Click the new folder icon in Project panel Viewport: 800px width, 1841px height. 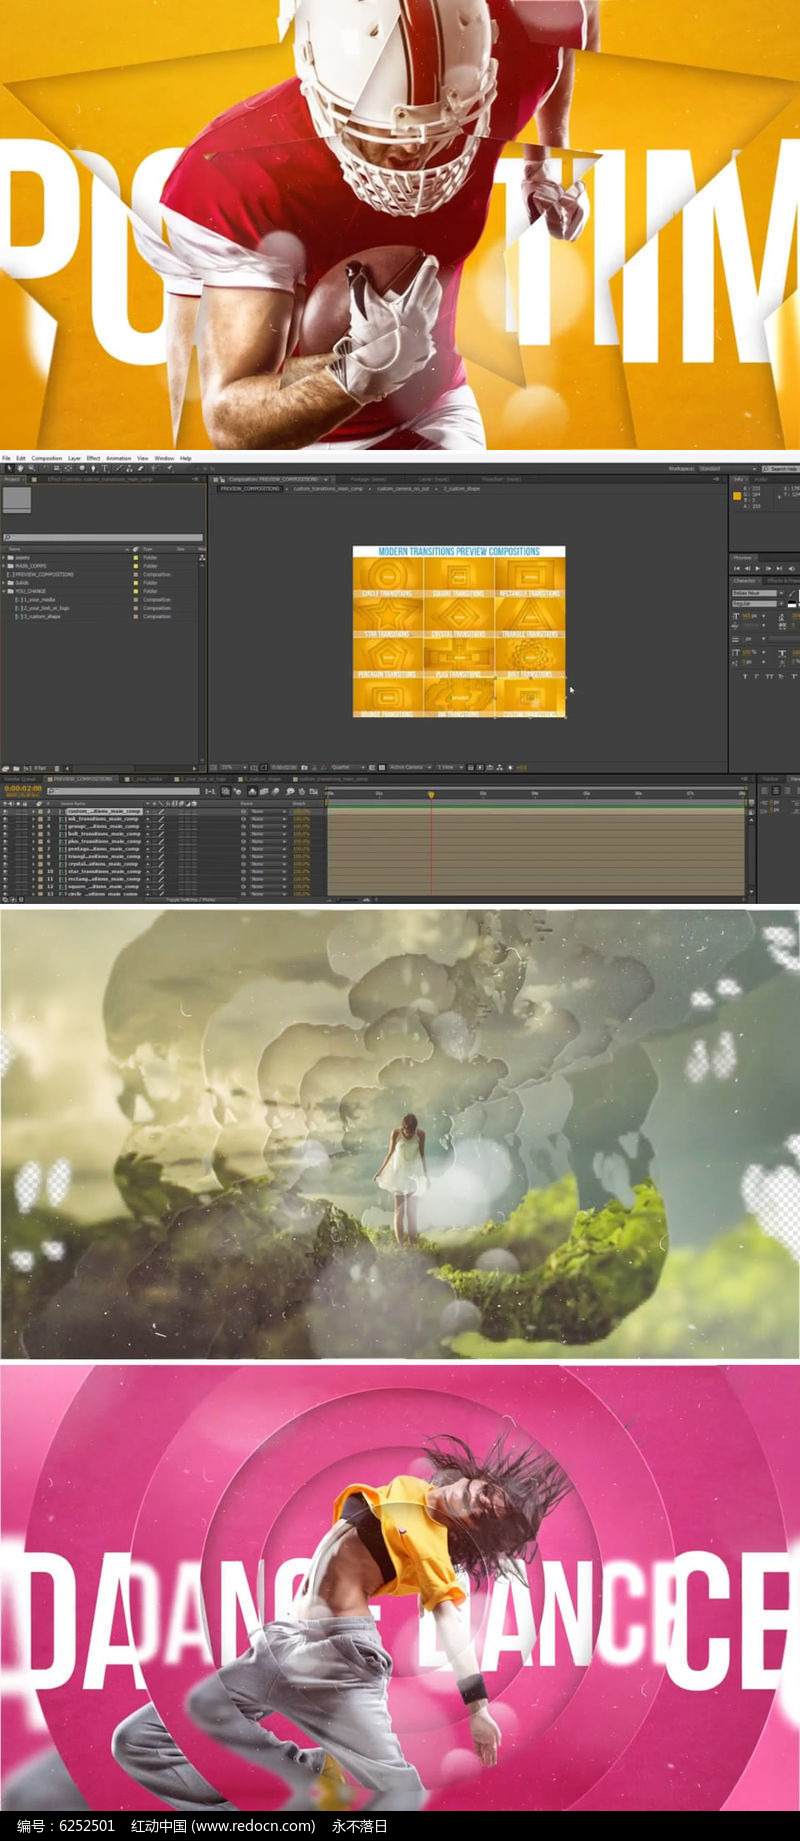pyautogui.click(x=16, y=768)
